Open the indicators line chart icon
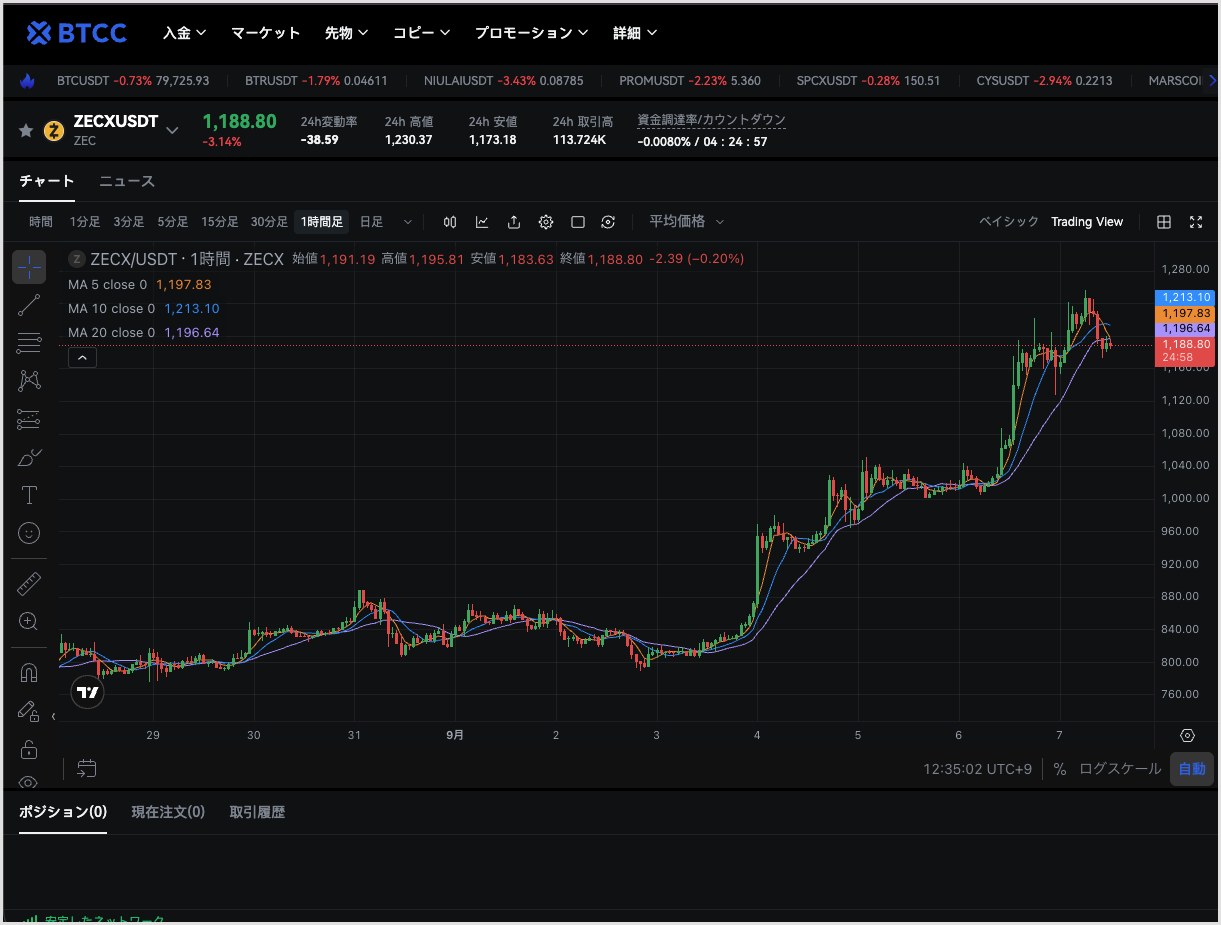Image resolution: width=1221 pixels, height=925 pixels. (482, 222)
